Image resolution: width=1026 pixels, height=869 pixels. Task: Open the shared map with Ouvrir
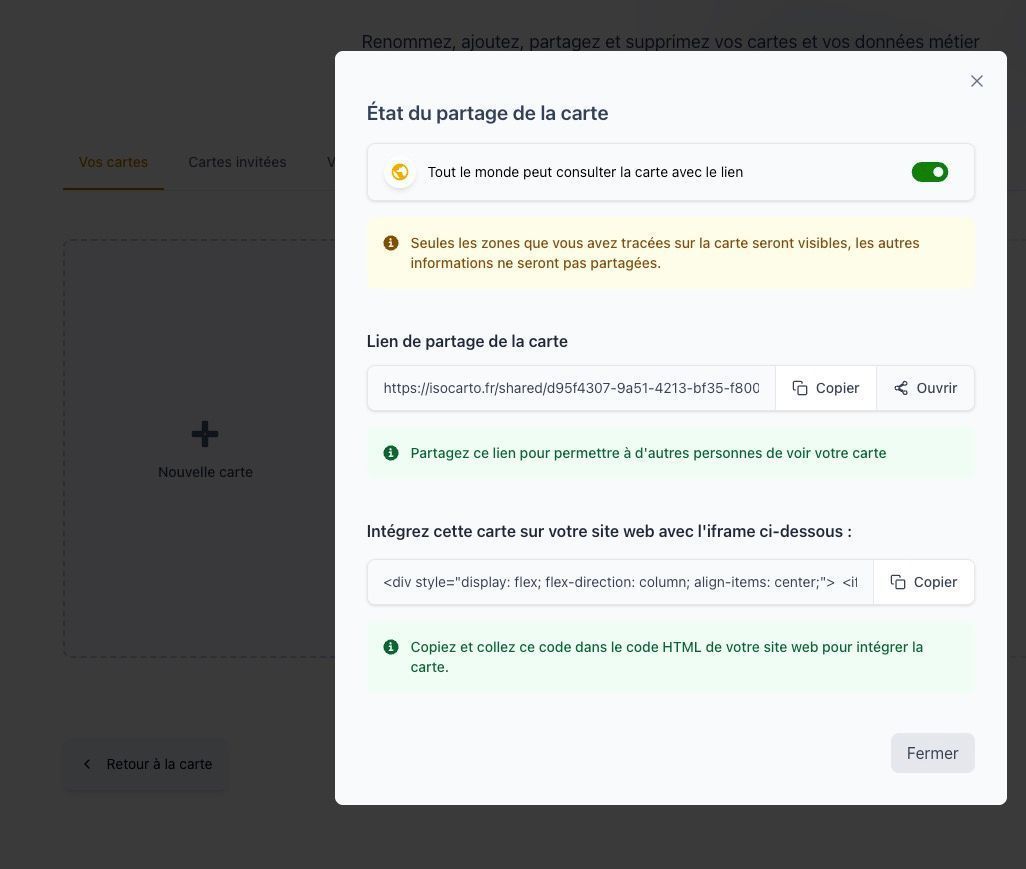[x=924, y=388]
